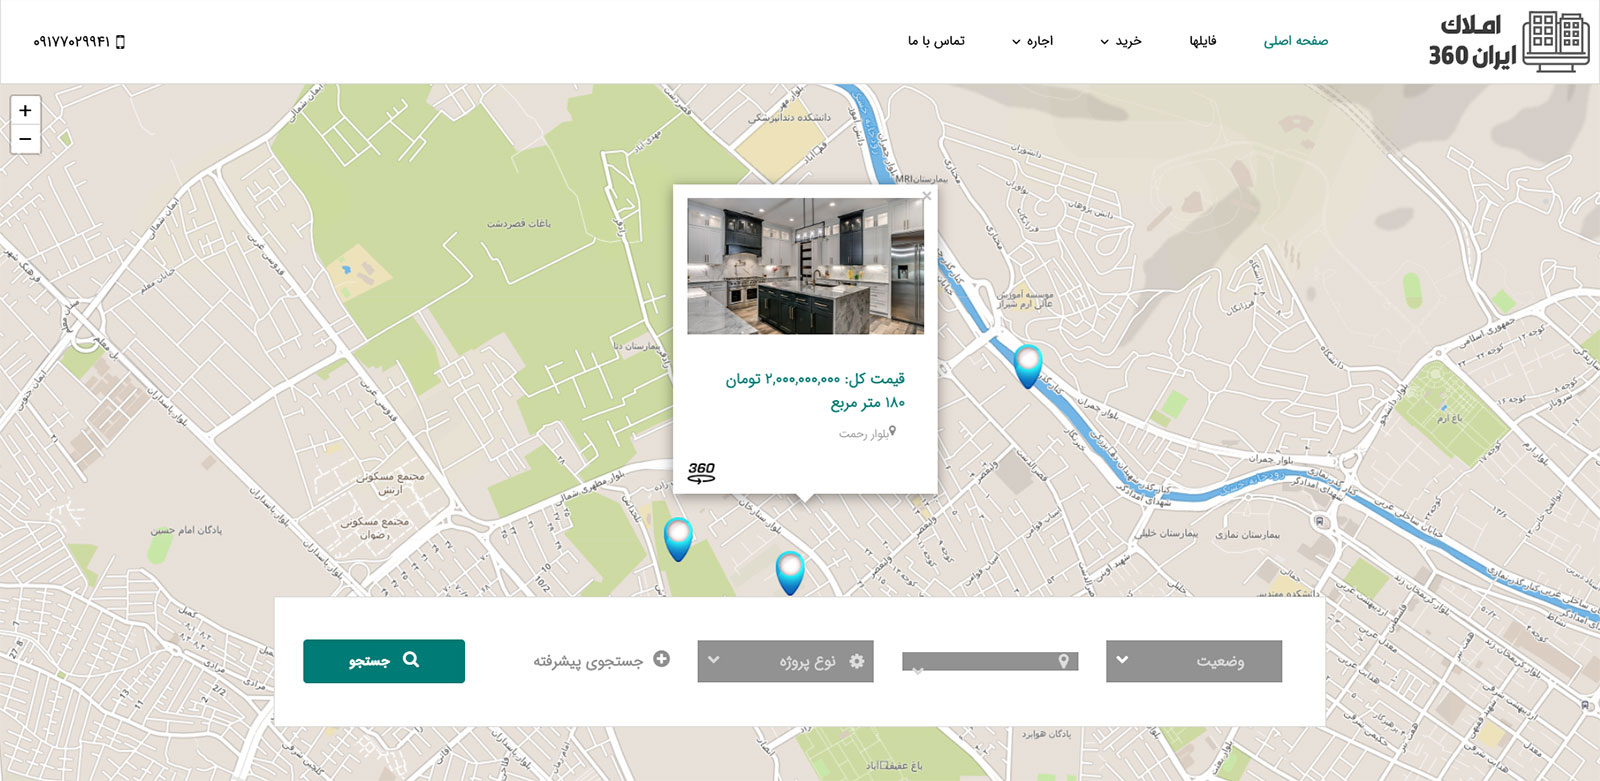
Task: Open جستجوی پیشرفته advanced search
Action: coord(601,660)
